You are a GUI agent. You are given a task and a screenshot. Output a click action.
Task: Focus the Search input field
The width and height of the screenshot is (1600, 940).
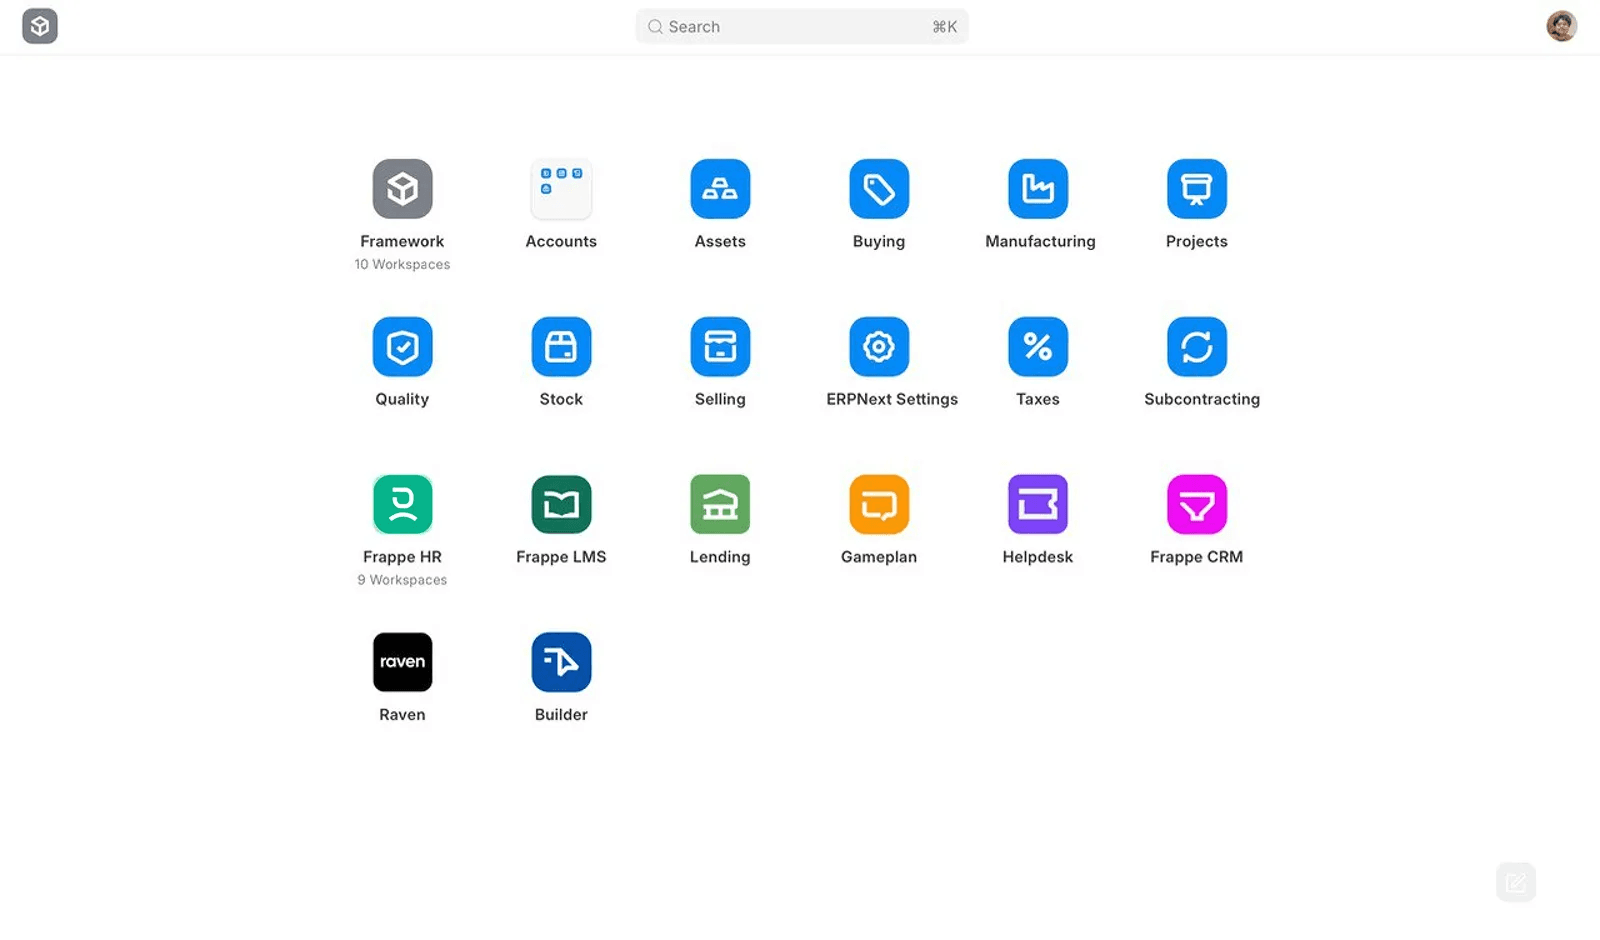802,27
